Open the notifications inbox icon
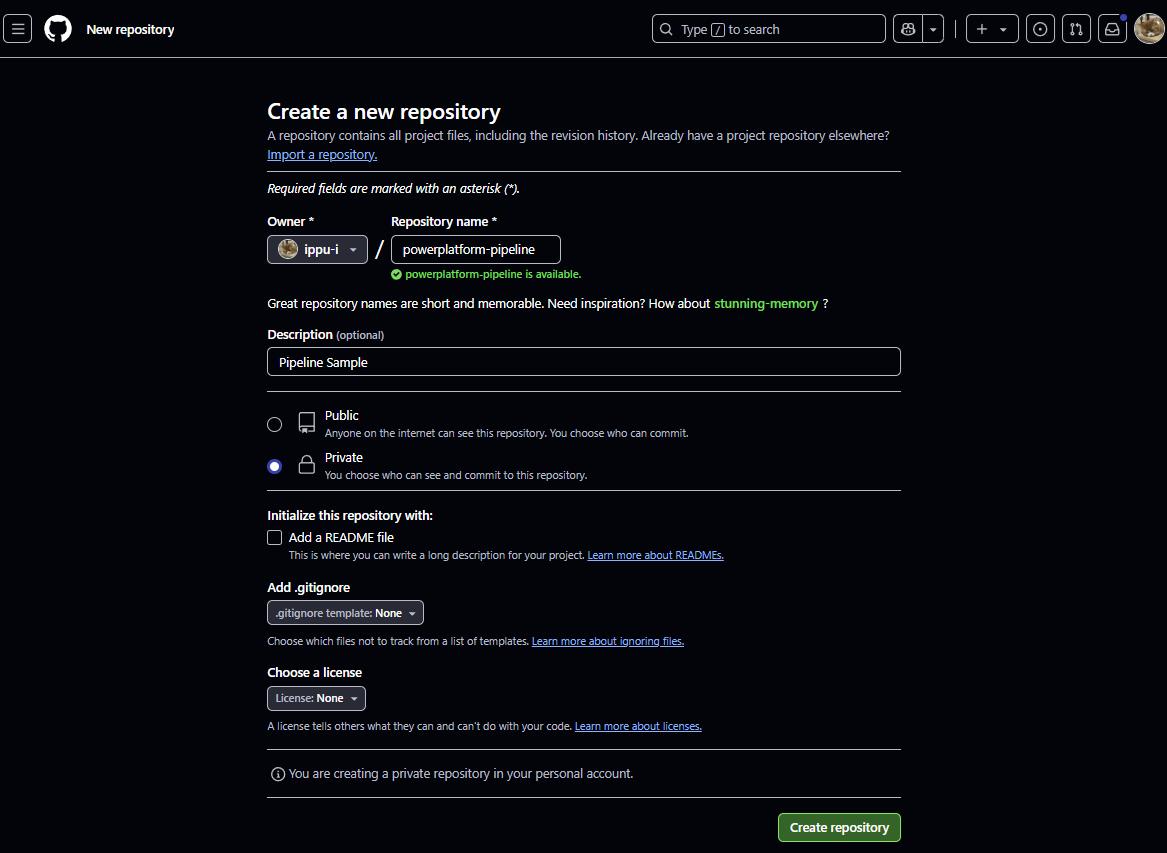Screen dimensions: 1167x853 pyautogui.click(x=1112, y=28)
